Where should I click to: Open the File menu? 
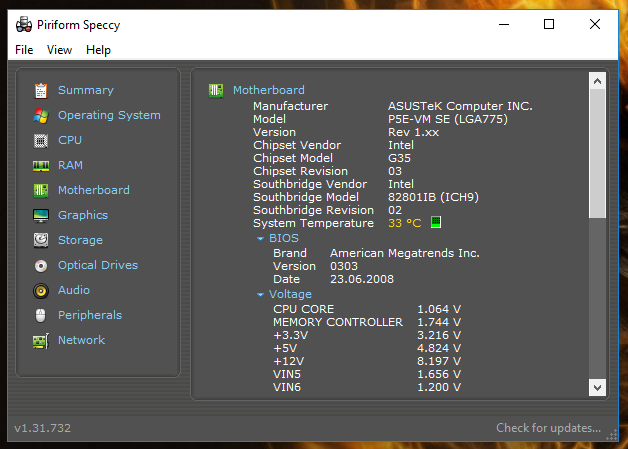pyautogui.click(x=24, y=50)
